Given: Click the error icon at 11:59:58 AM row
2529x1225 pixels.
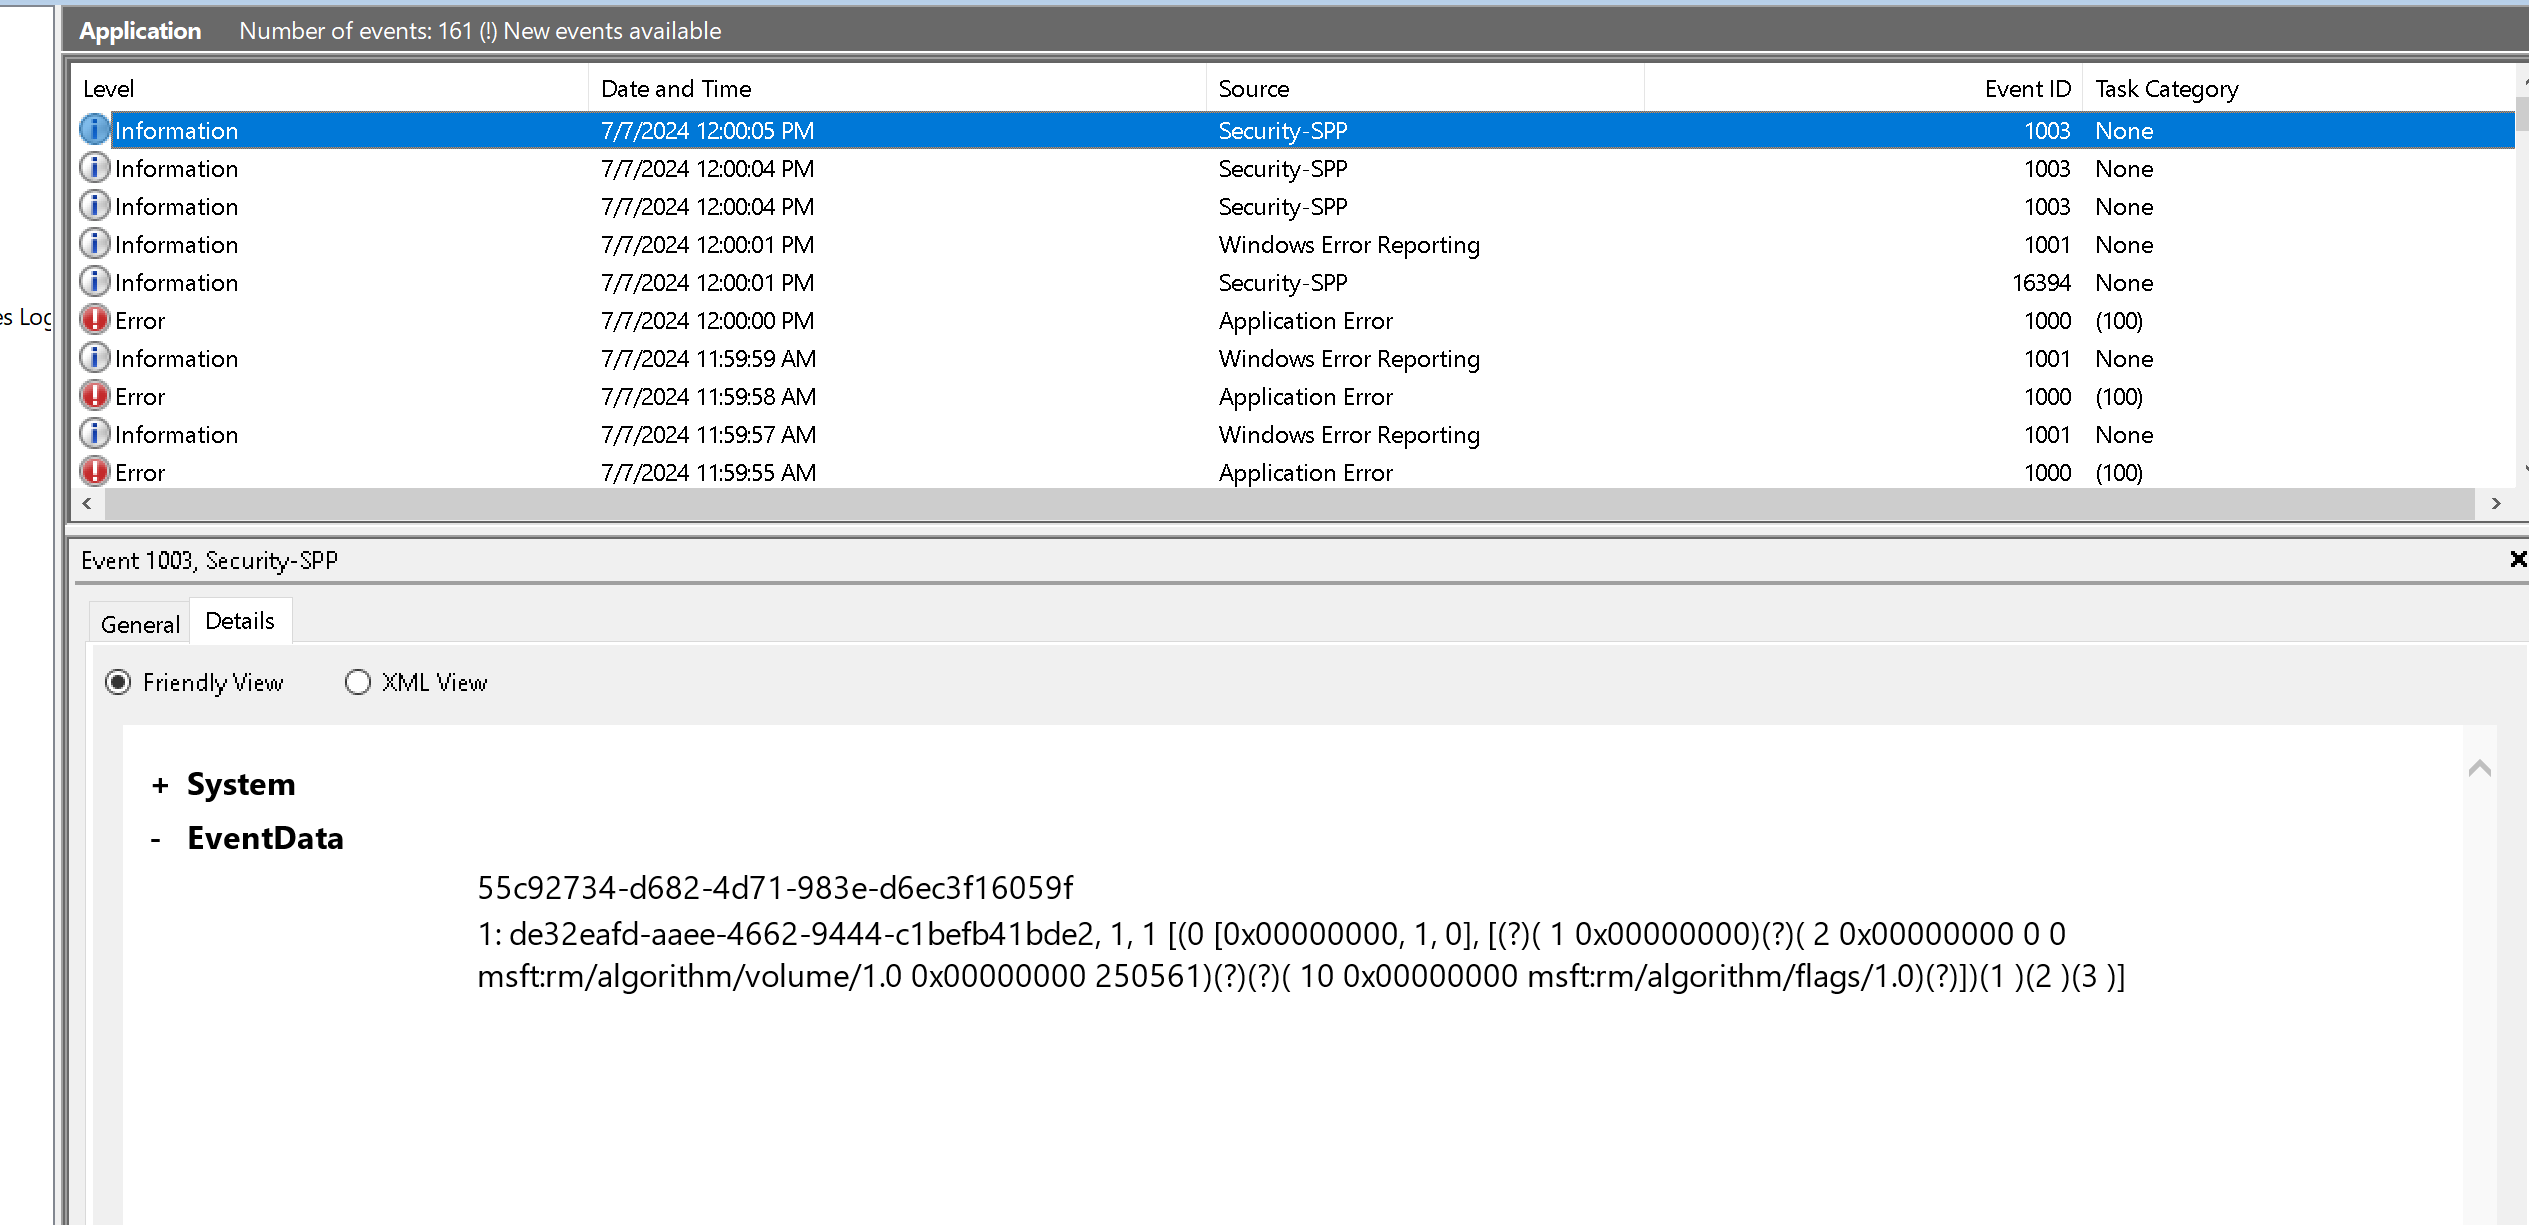Looking at the screenshot, I should (x=94, y=396).
